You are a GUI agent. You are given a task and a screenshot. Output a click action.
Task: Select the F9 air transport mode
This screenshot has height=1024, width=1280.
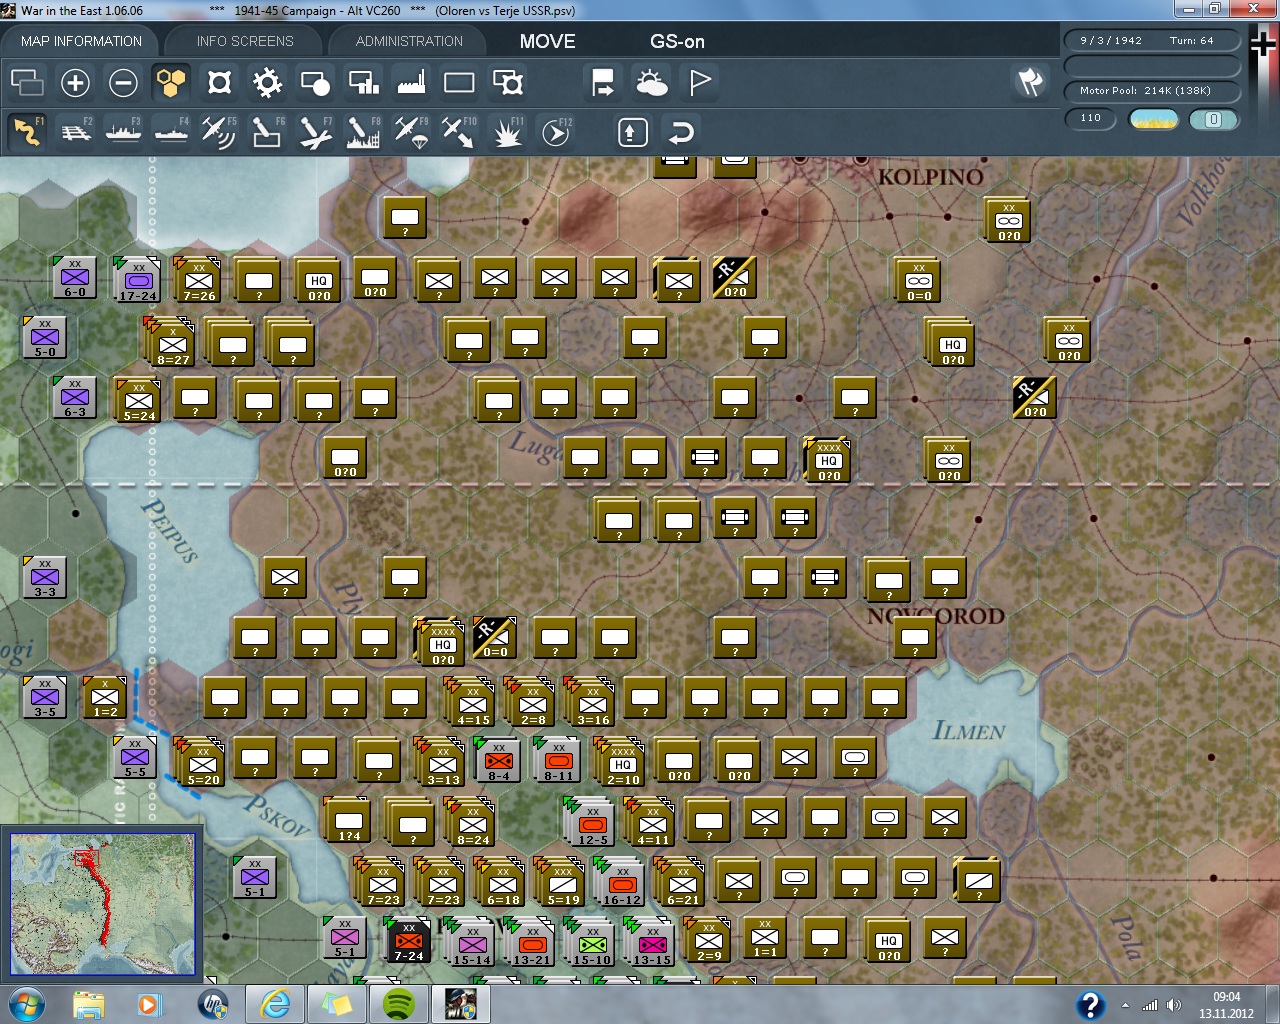[x=411, y=132]
